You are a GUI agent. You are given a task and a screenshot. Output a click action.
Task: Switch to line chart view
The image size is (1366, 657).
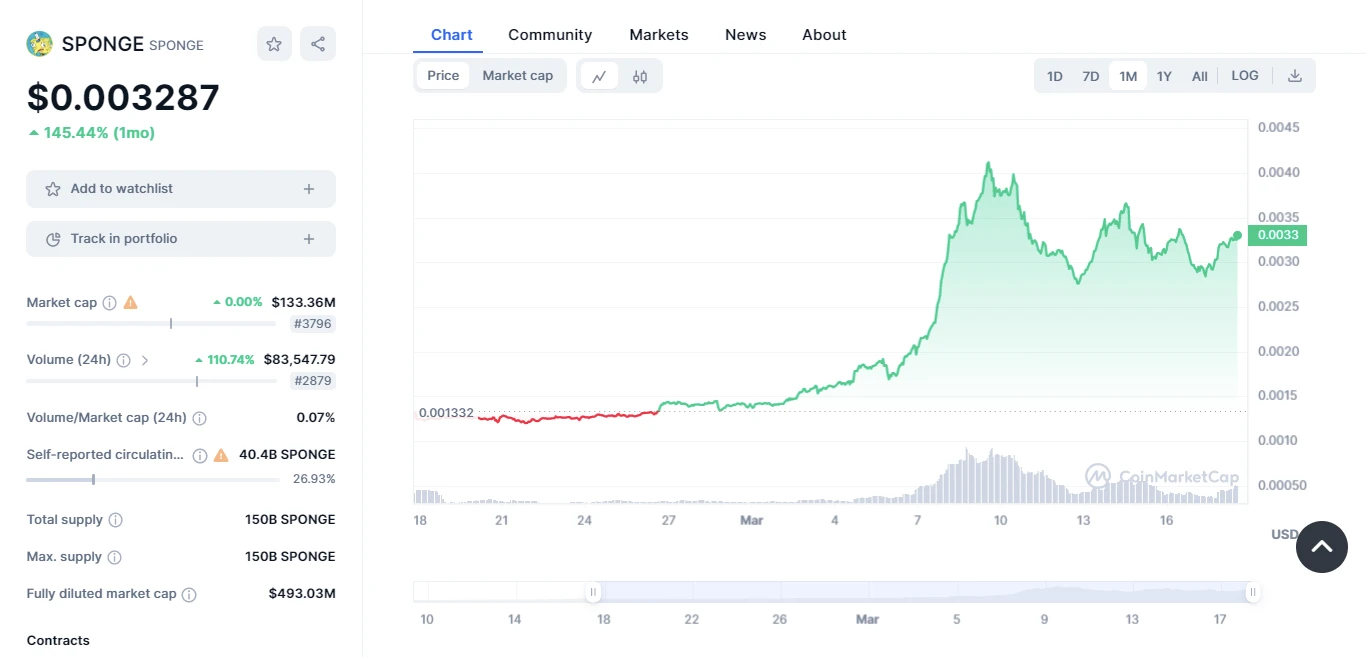[599, 76]
